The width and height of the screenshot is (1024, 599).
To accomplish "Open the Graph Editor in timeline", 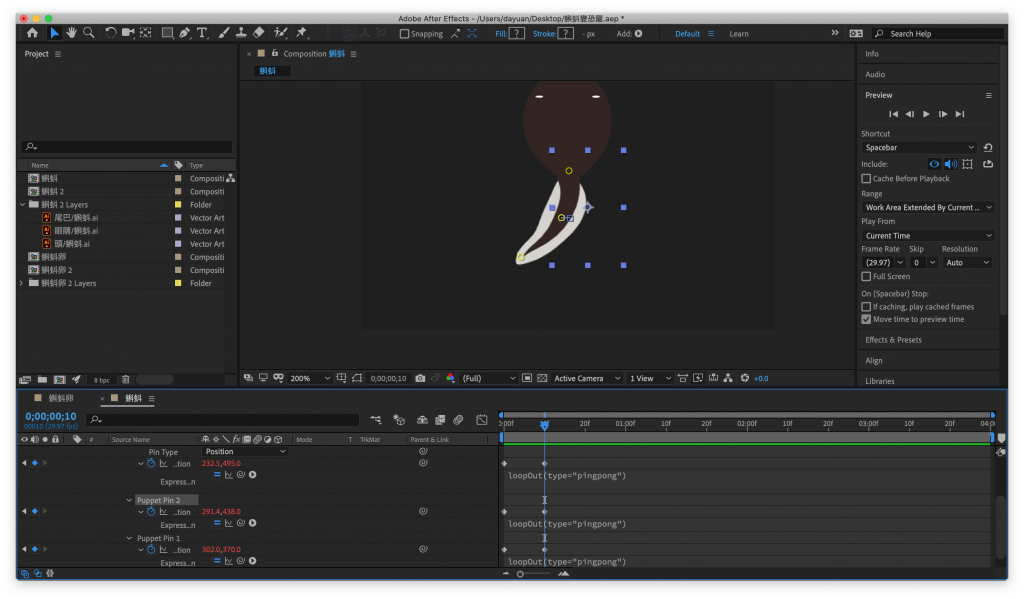I will click(x=482, y=420).
